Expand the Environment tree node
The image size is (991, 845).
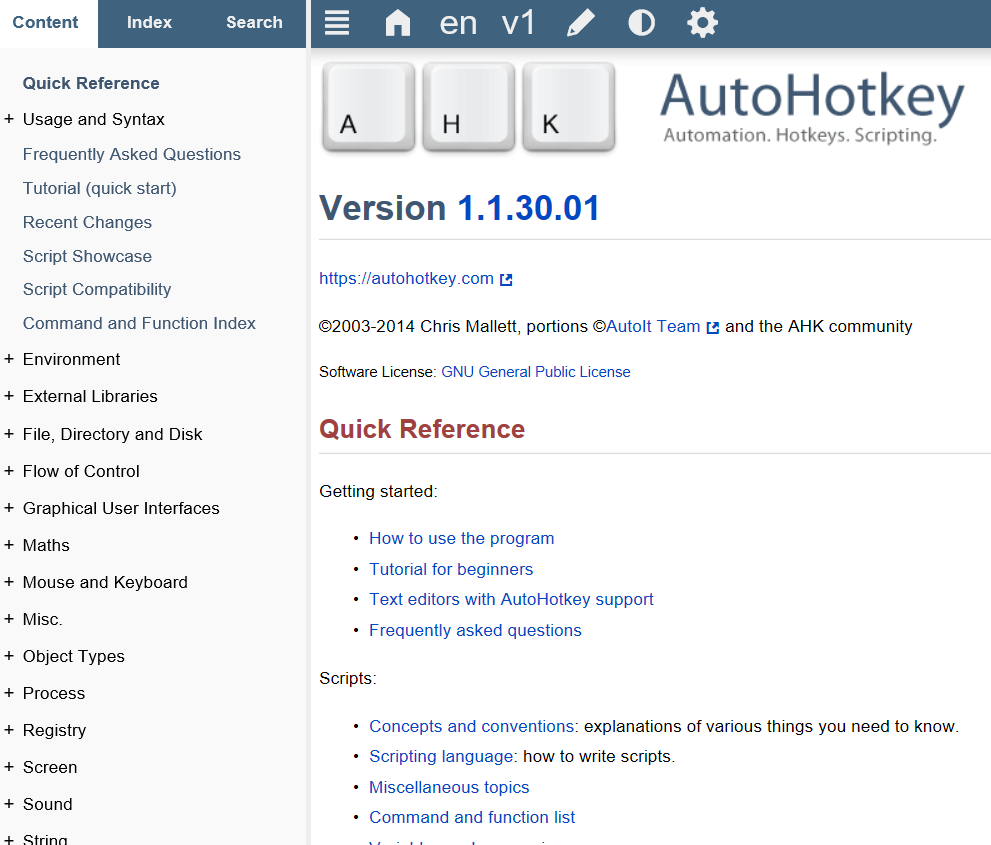pos(9,359)
